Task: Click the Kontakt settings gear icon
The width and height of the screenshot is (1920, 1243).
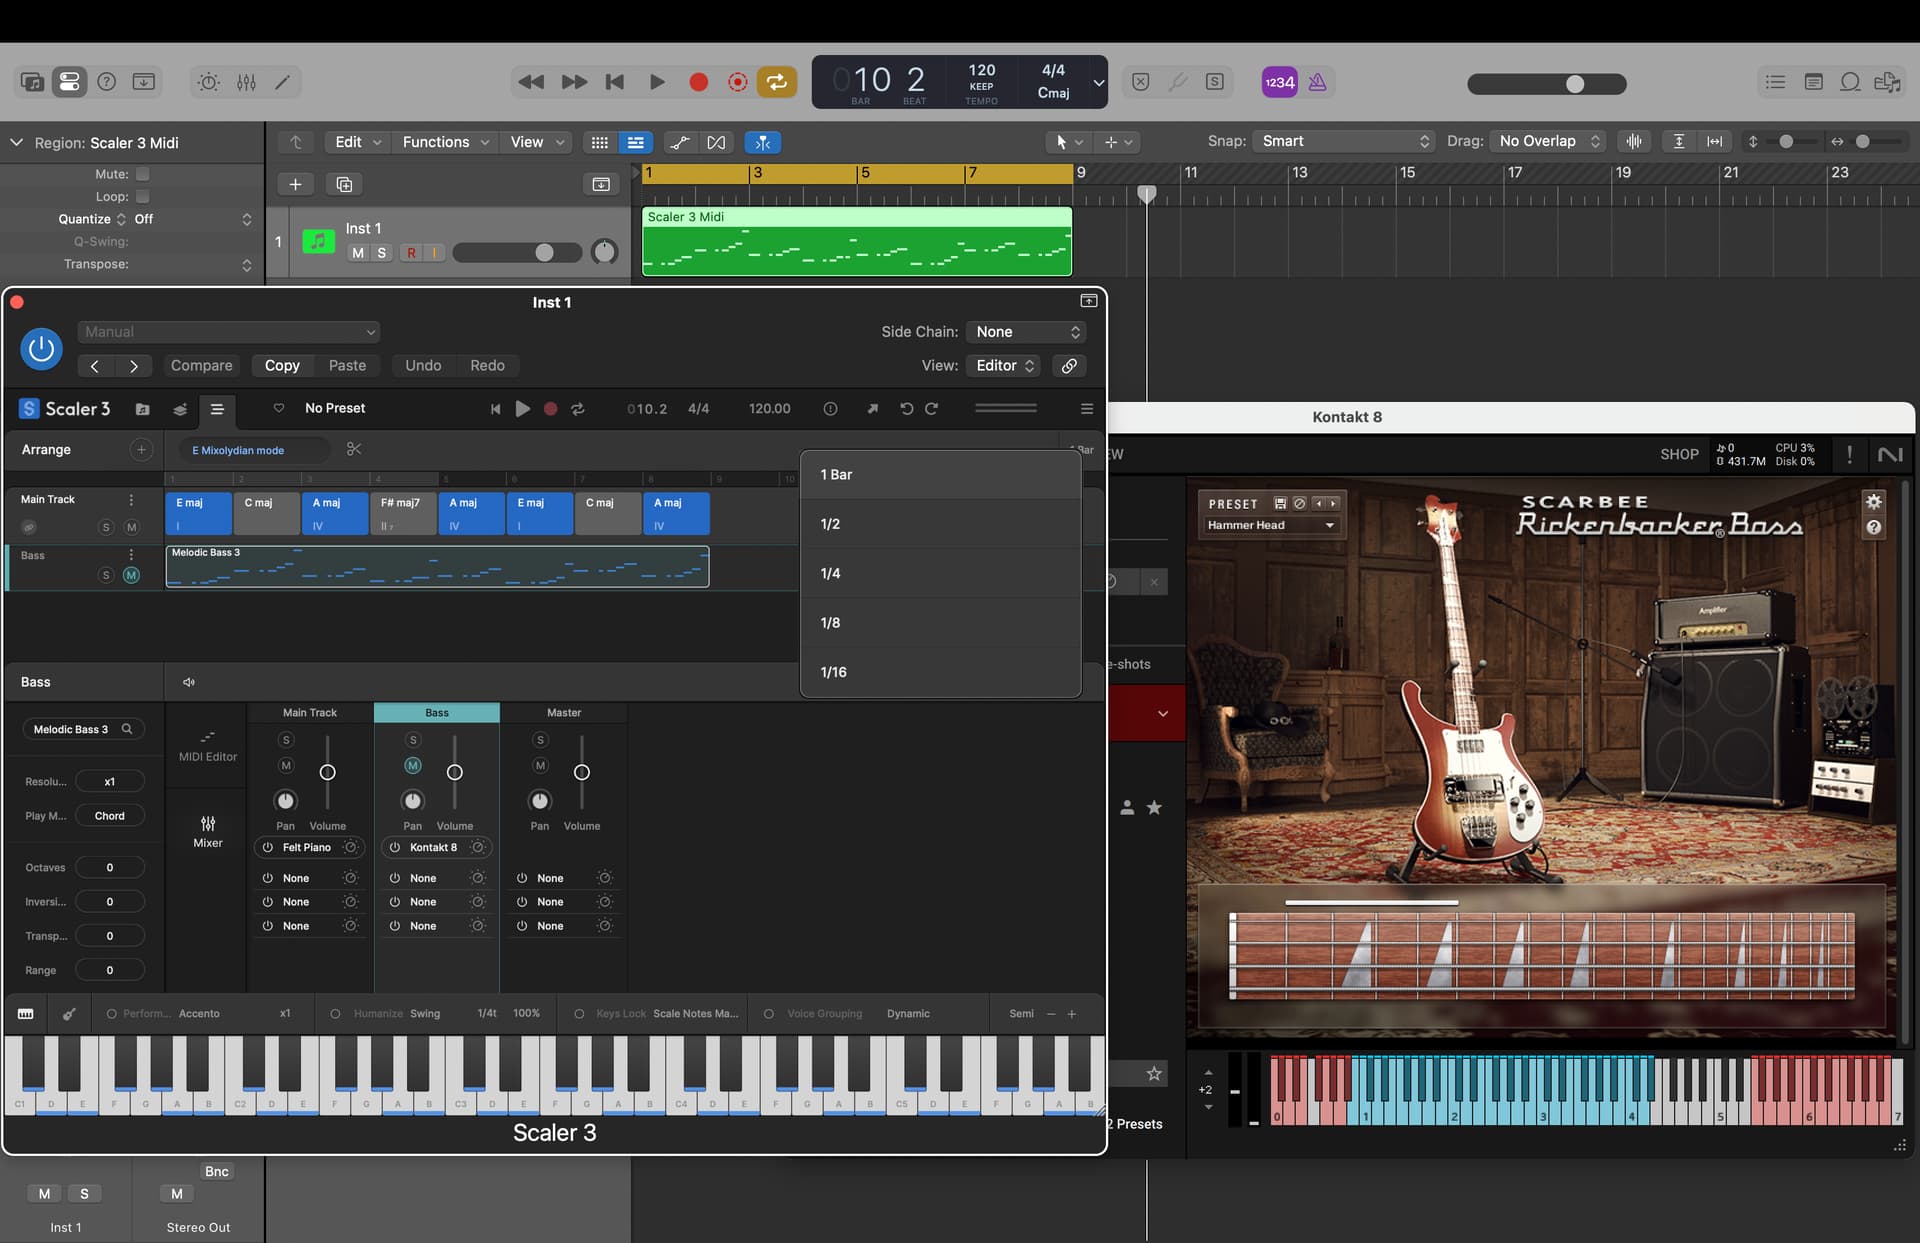Action: click(1873, 502)
